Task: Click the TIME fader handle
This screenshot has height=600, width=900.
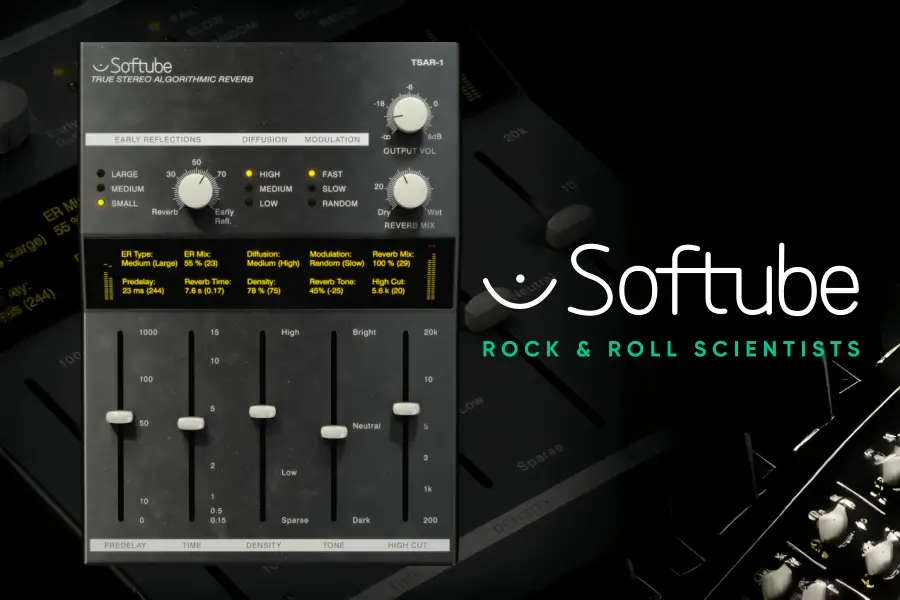Action: click(x=190, y=424)
